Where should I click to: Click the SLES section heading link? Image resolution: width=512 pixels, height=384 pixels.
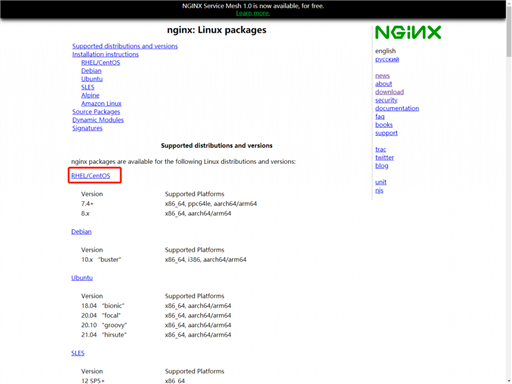(78, 353)
